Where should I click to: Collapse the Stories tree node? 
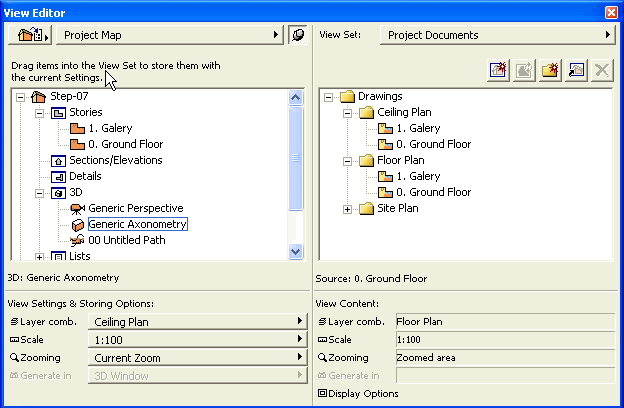(40, 113)
